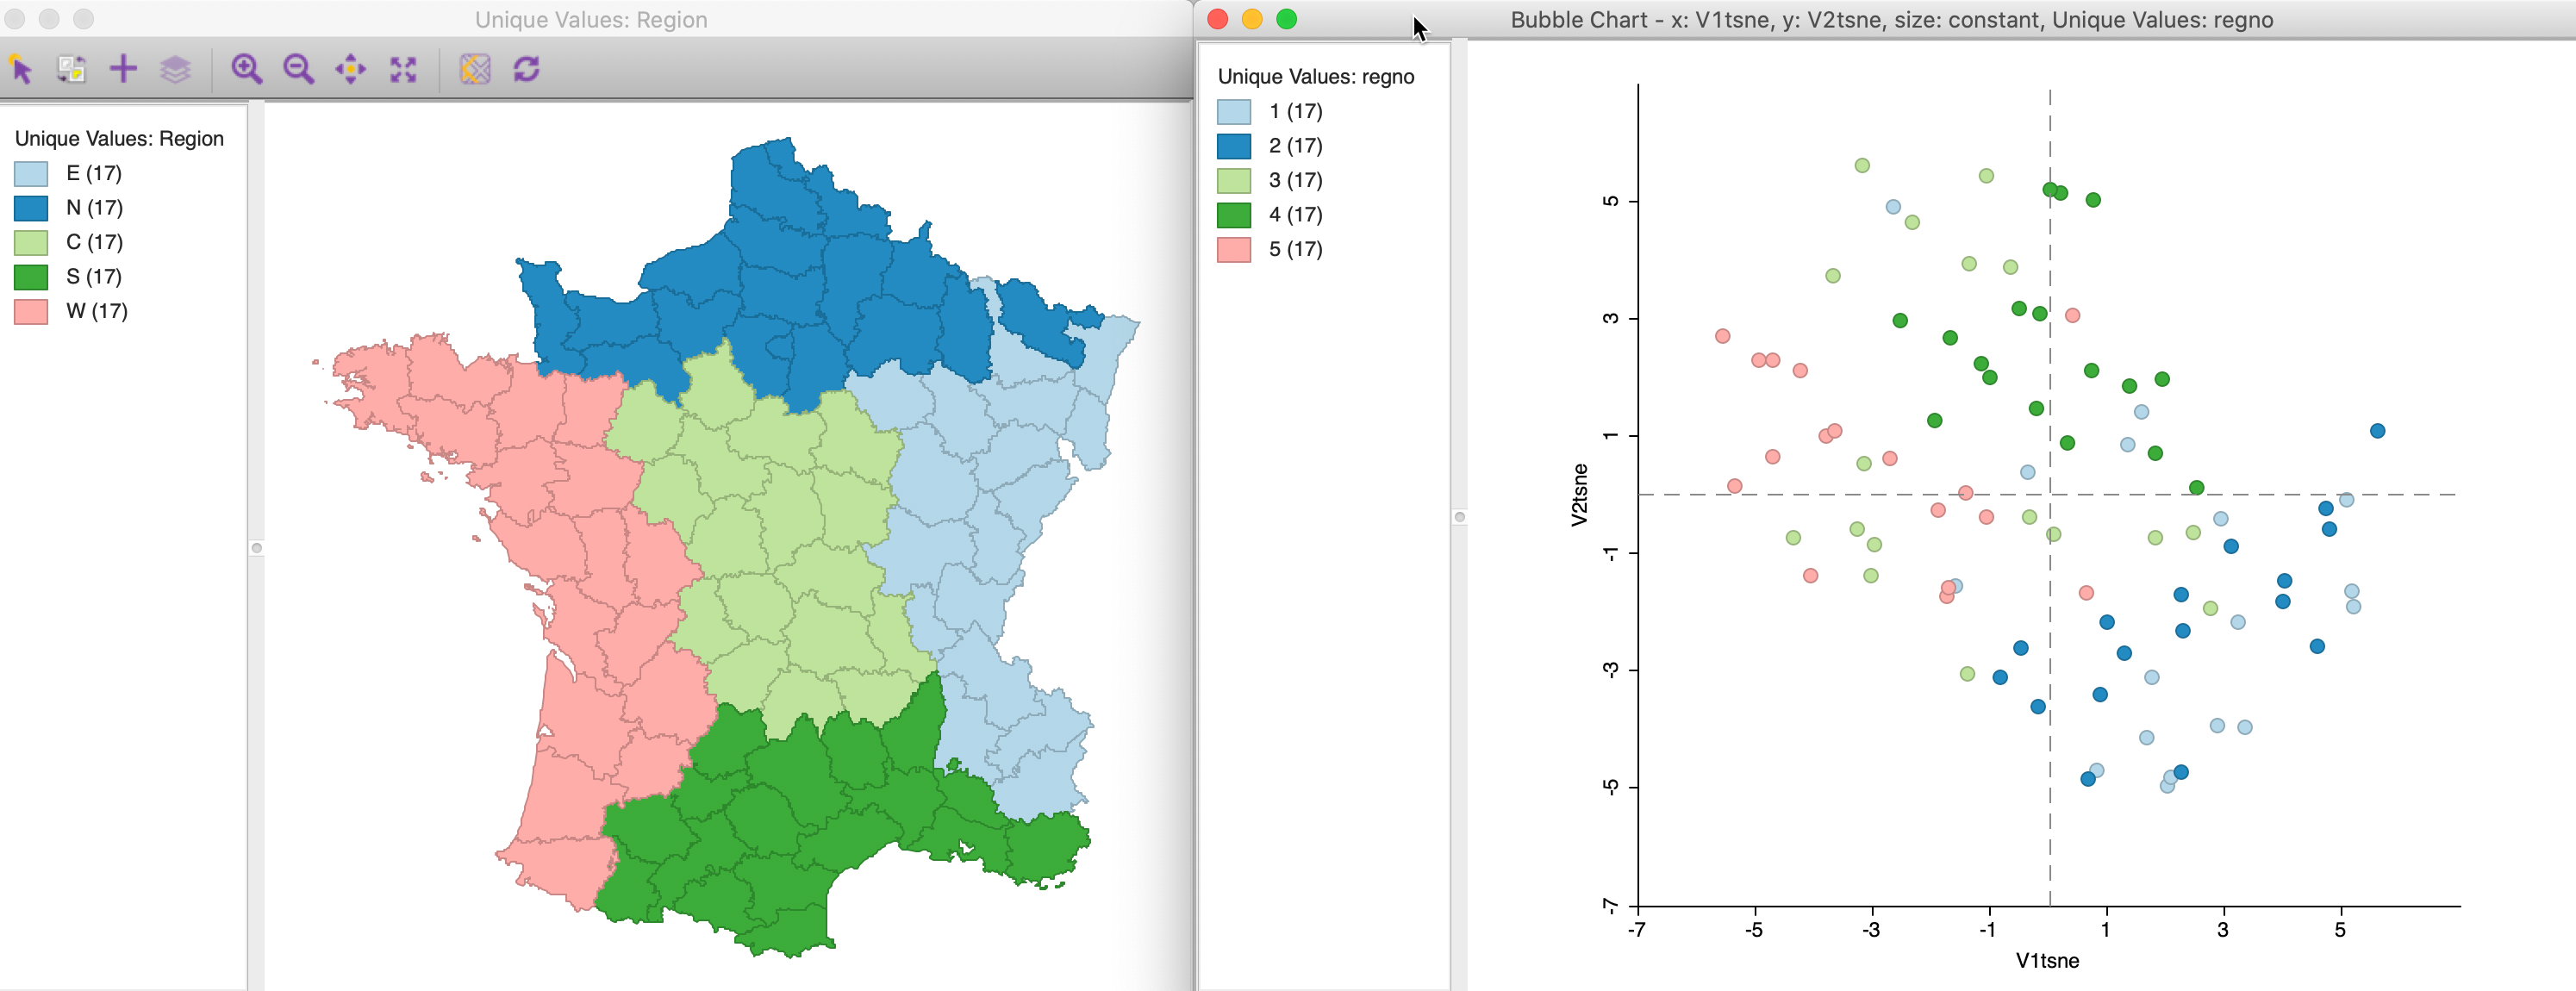Click the pink regno 5 legend swatch
2576x991 pixels.
tap(1233, 250)
